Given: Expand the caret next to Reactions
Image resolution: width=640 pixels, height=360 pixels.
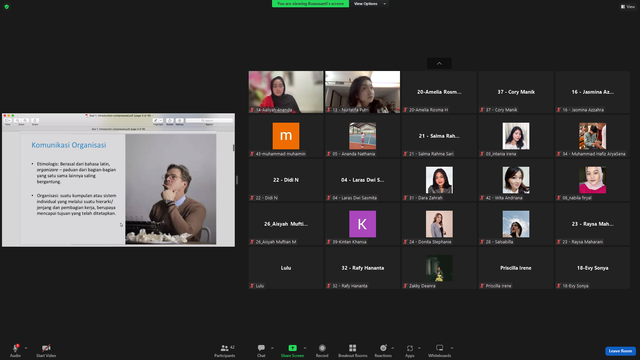Looking at the screenshot, I should click(393, 348).
